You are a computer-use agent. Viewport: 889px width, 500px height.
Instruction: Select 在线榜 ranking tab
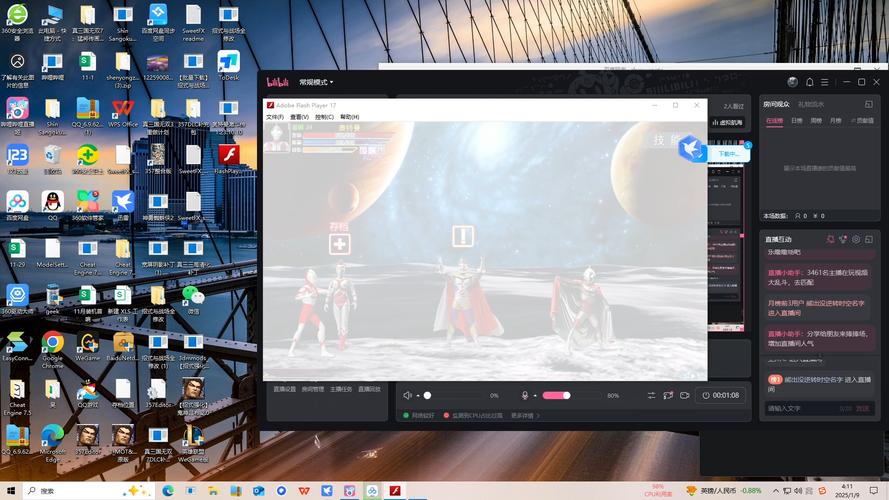[774, 121]
